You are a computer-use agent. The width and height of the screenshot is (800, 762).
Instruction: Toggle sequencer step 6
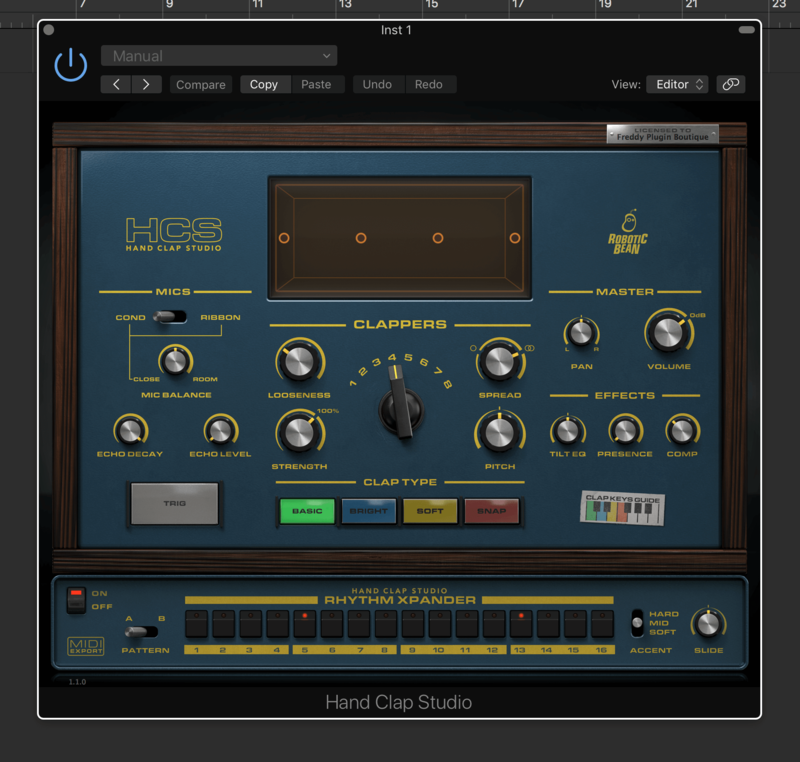coord(332,623)
